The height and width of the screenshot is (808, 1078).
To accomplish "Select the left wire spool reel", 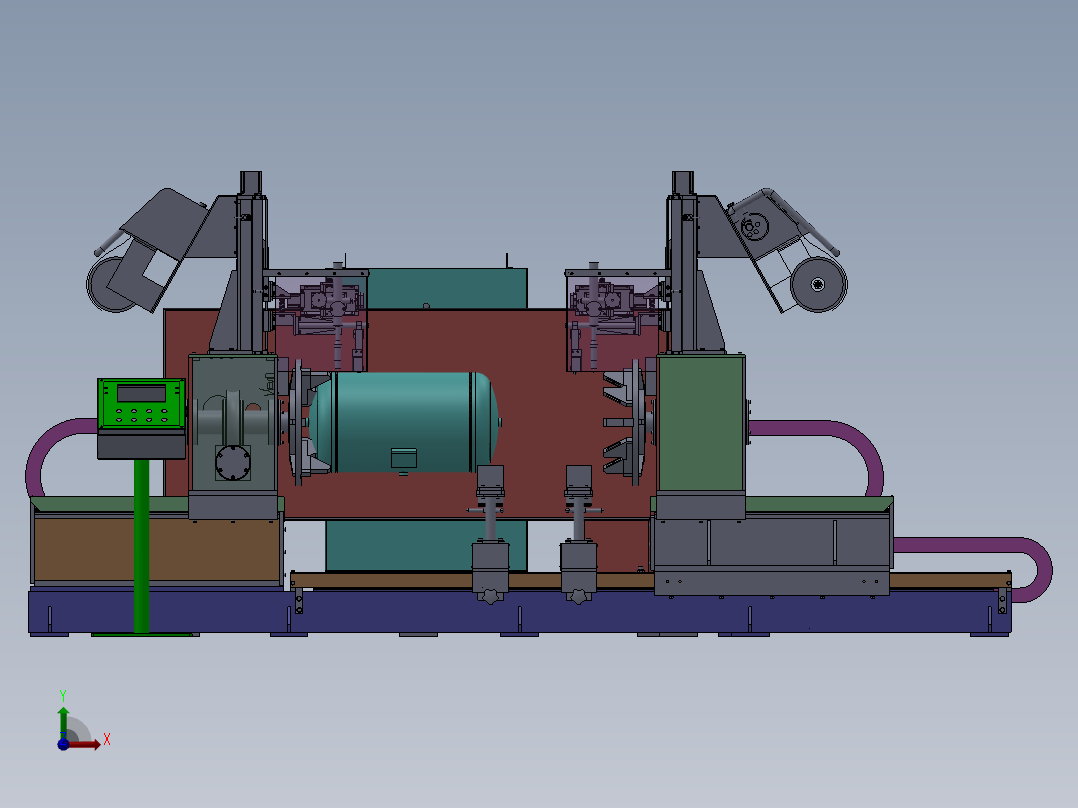I will [109, 283].
